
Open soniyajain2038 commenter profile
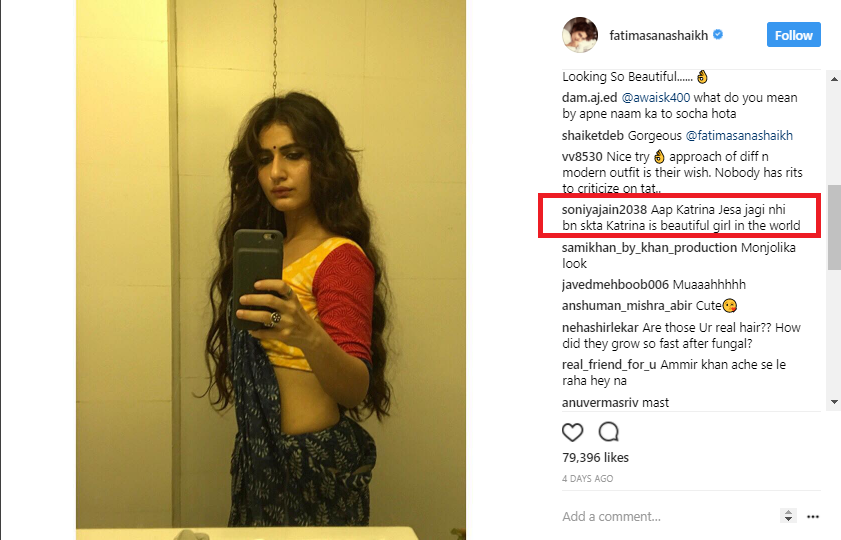604,210
